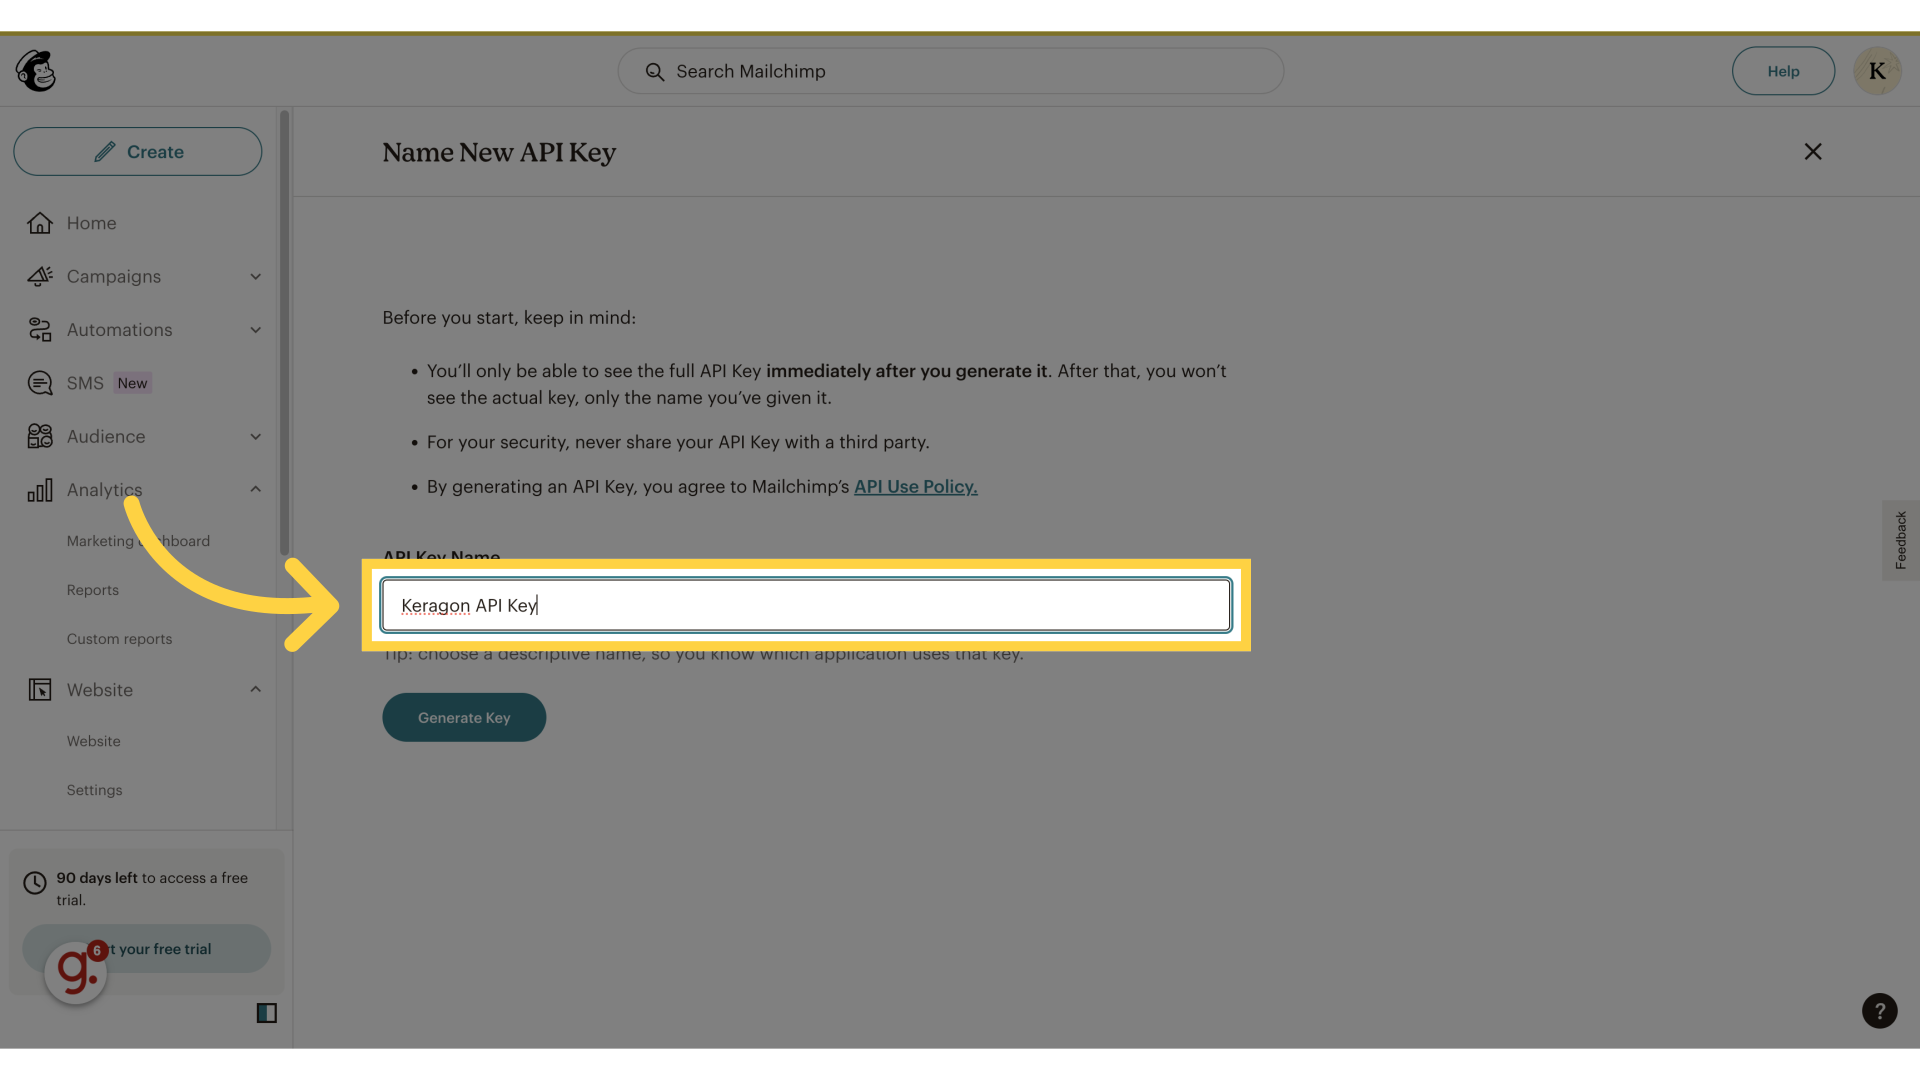Click the Home house icon
Viewport: 1920px width, 1080px height.
40,223
